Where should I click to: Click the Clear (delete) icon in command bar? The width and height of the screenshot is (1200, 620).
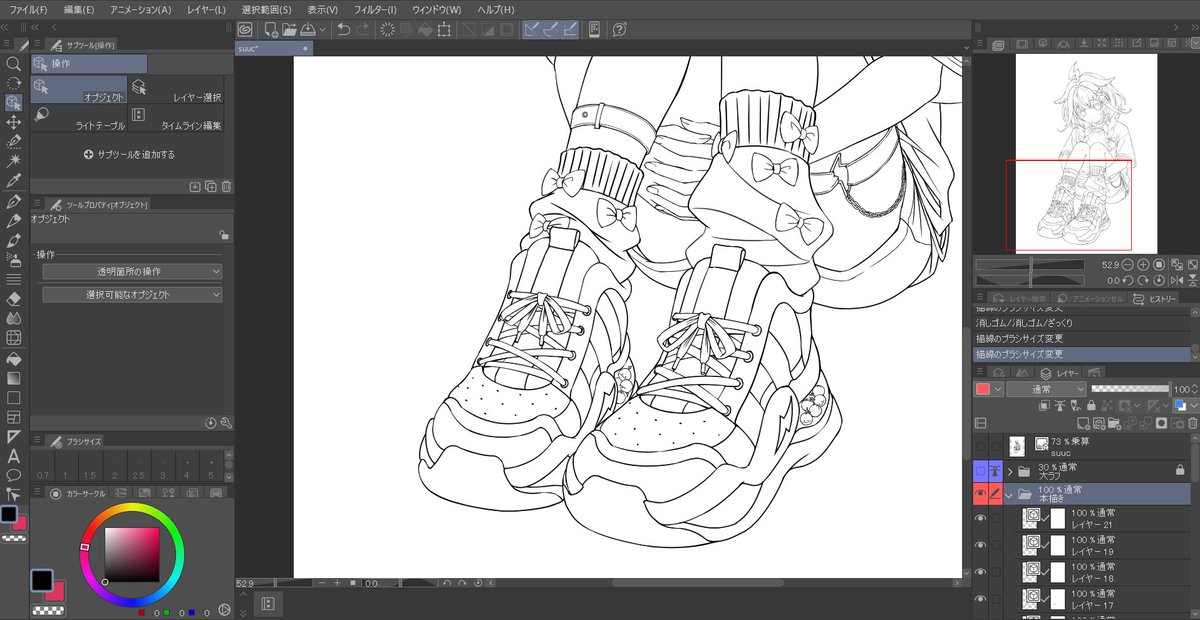click(388, 29)
